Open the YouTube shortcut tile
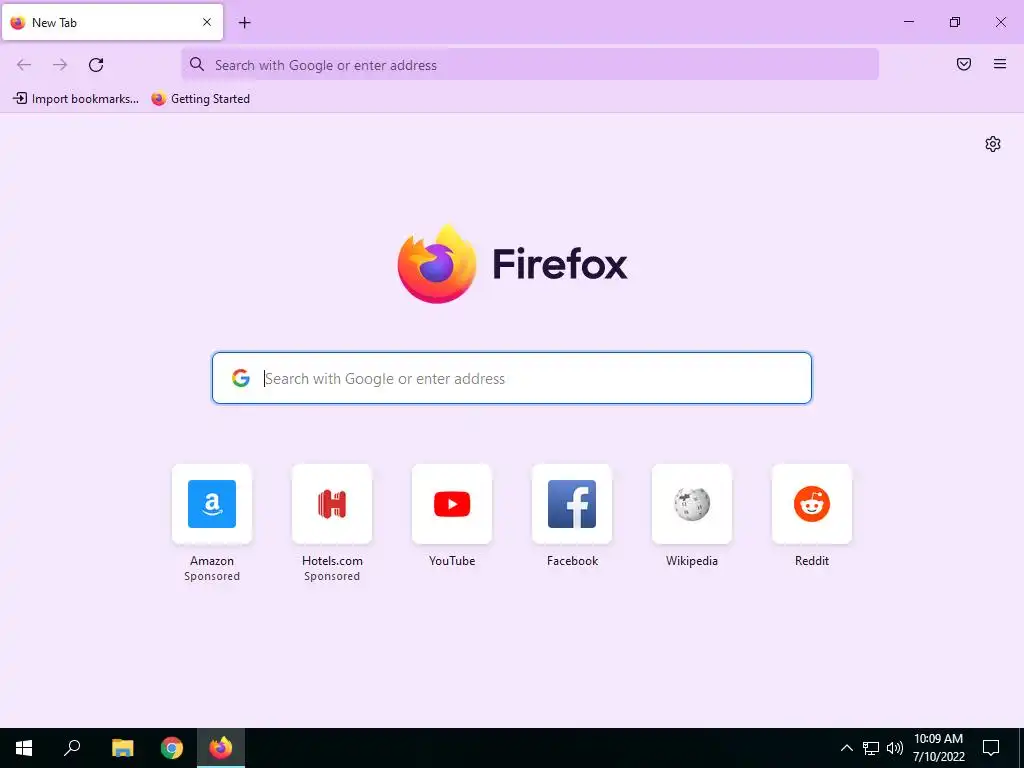The height and width of the screenshot is (768, 1024). pyautogui.click(x=452, y=504)
